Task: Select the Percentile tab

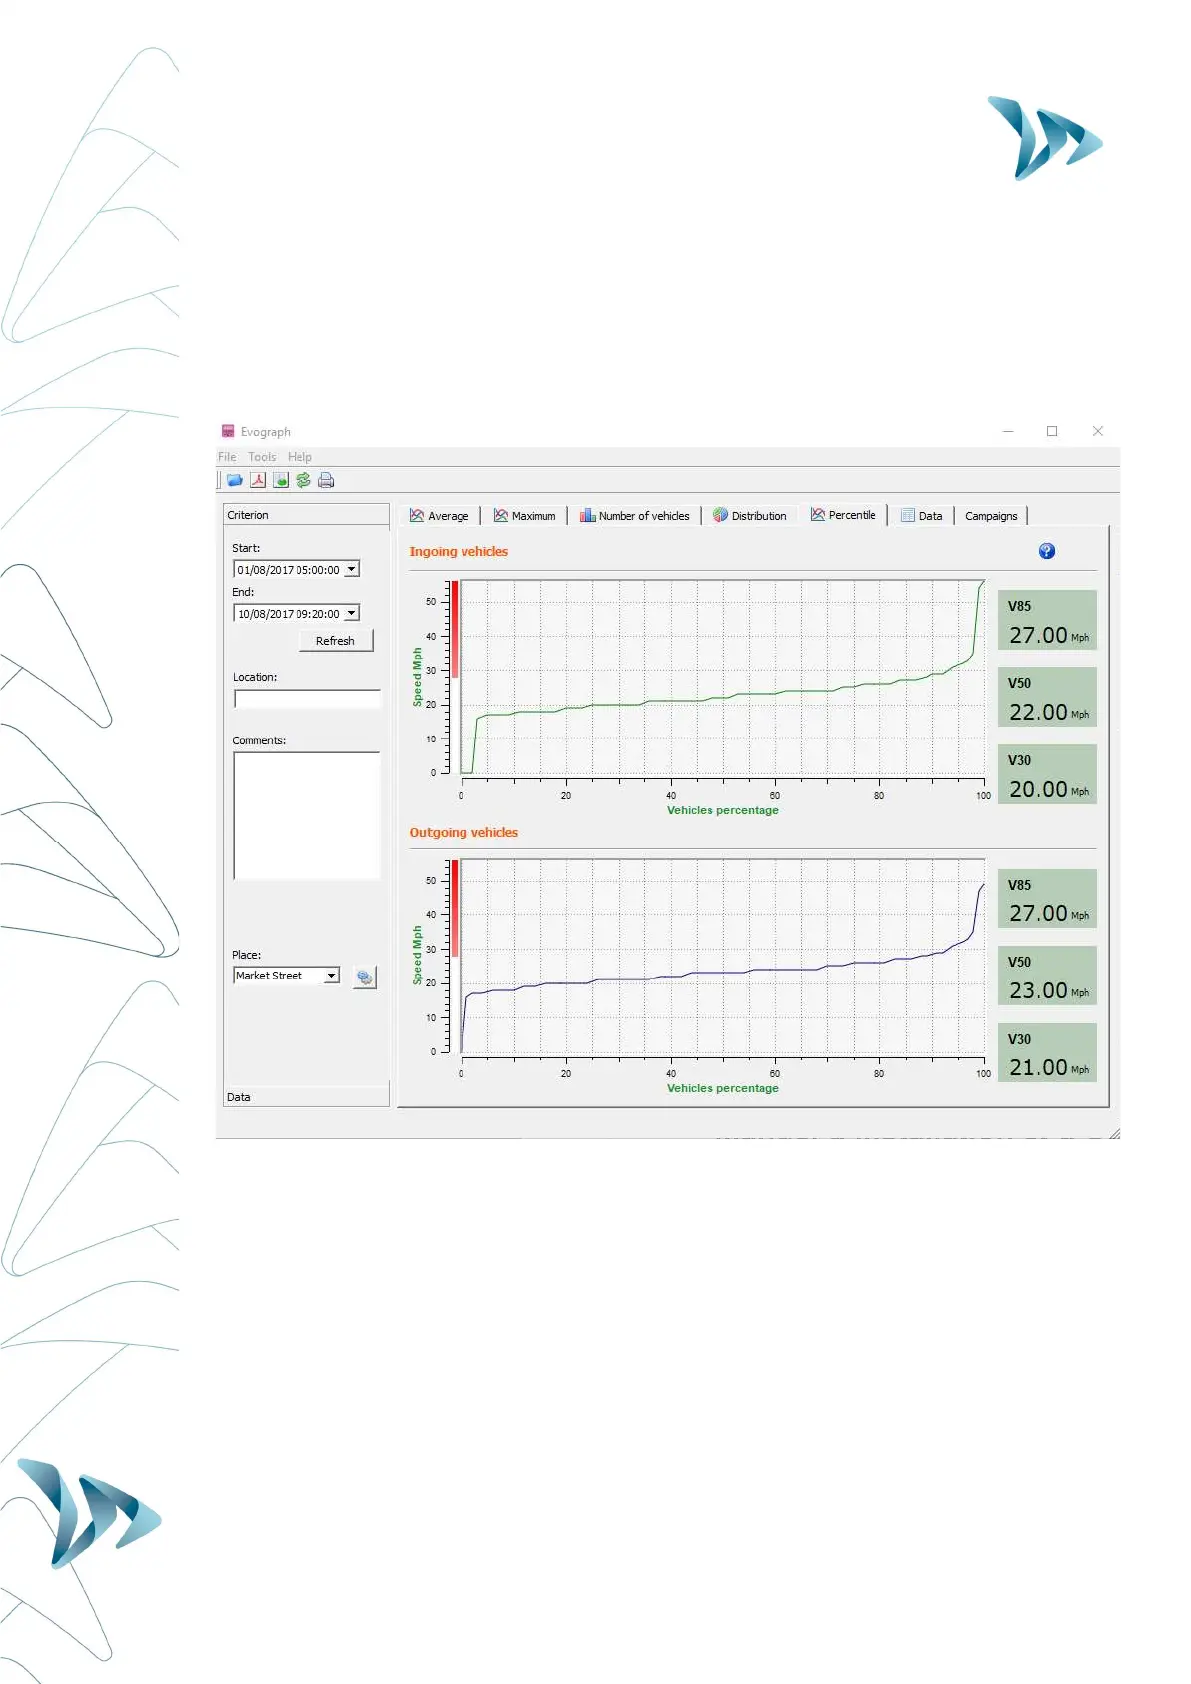Action: 843,515
